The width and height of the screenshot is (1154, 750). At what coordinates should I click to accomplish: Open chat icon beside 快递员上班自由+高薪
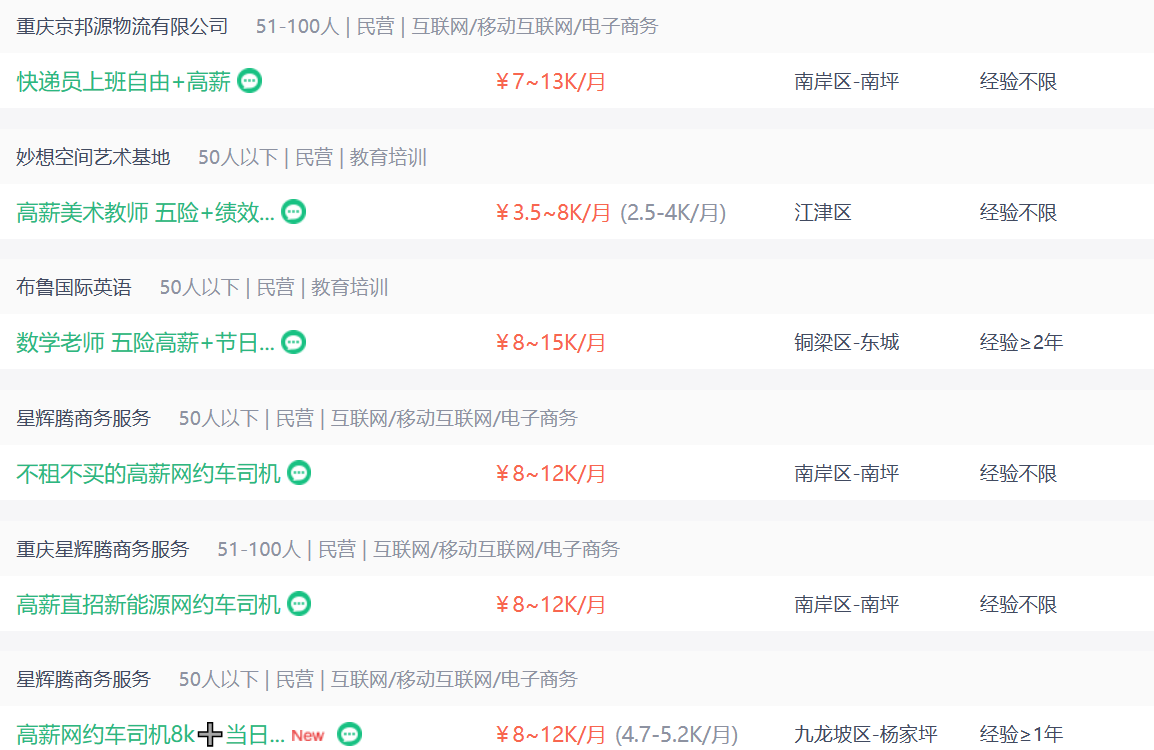[x=249, y=80]
